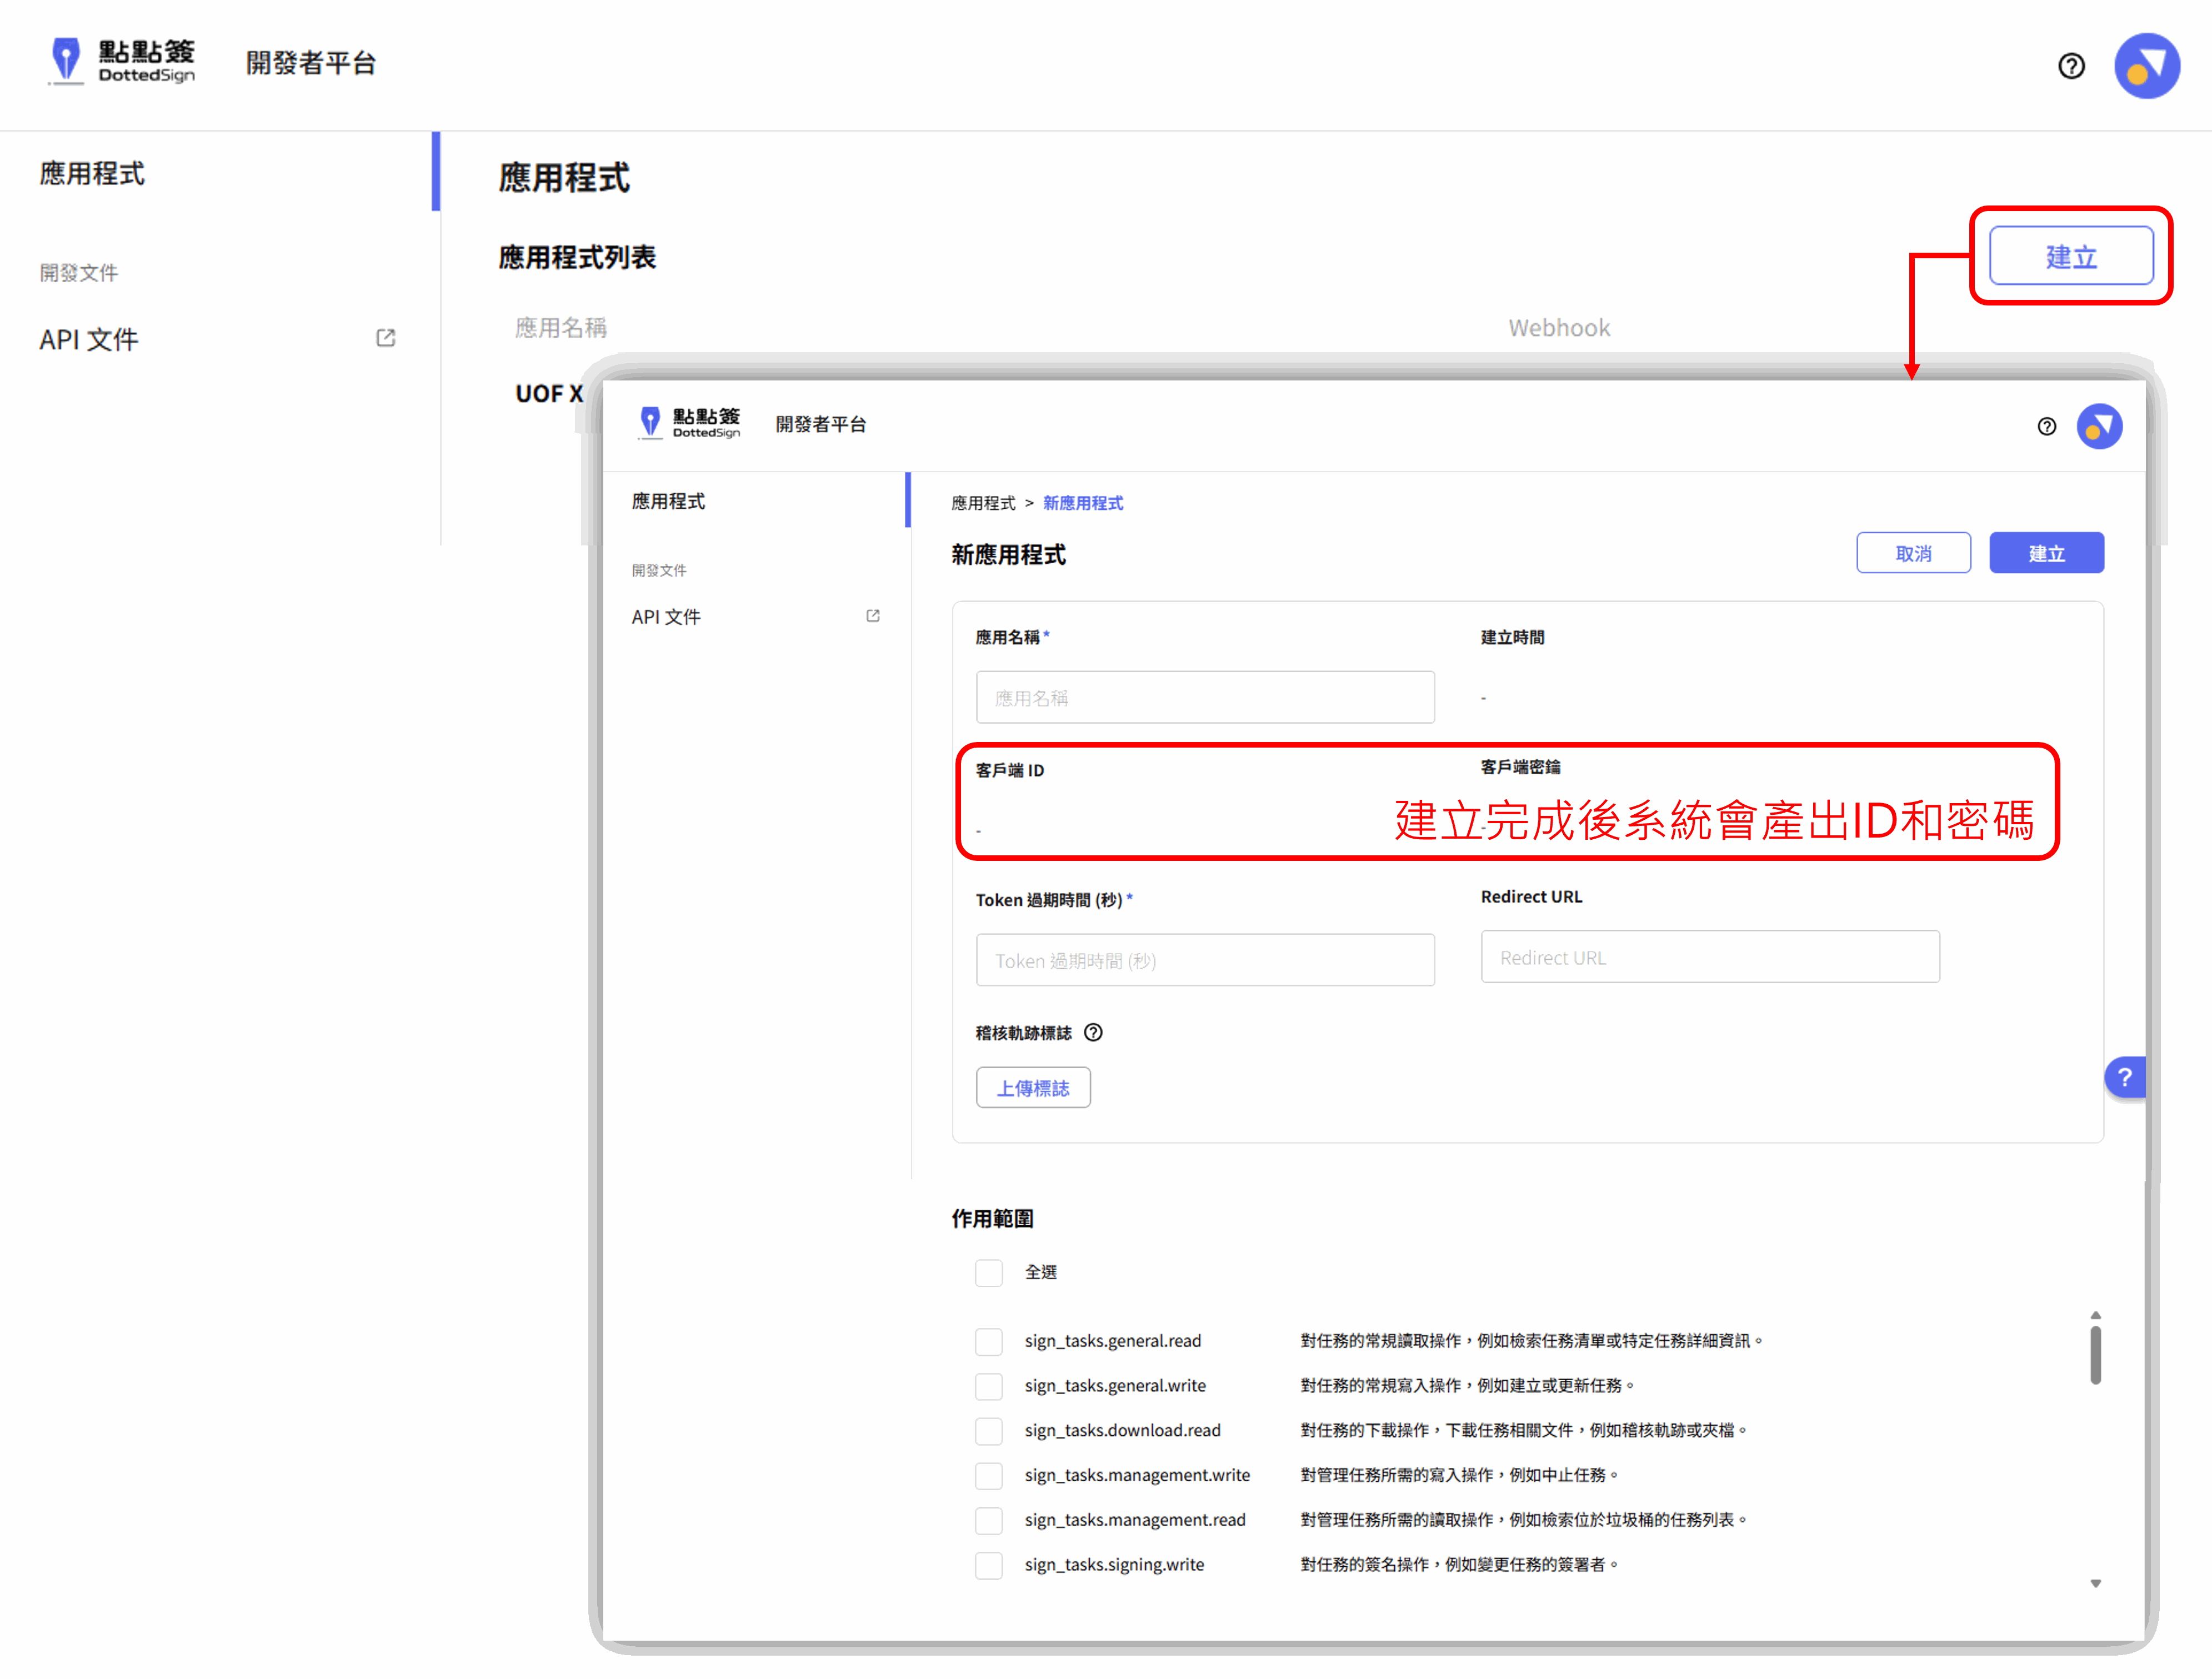Enable sign_tasks.general.read scope checkbox
2212x1679 pixels.
pyautogui.click(x=989, y=1341)
